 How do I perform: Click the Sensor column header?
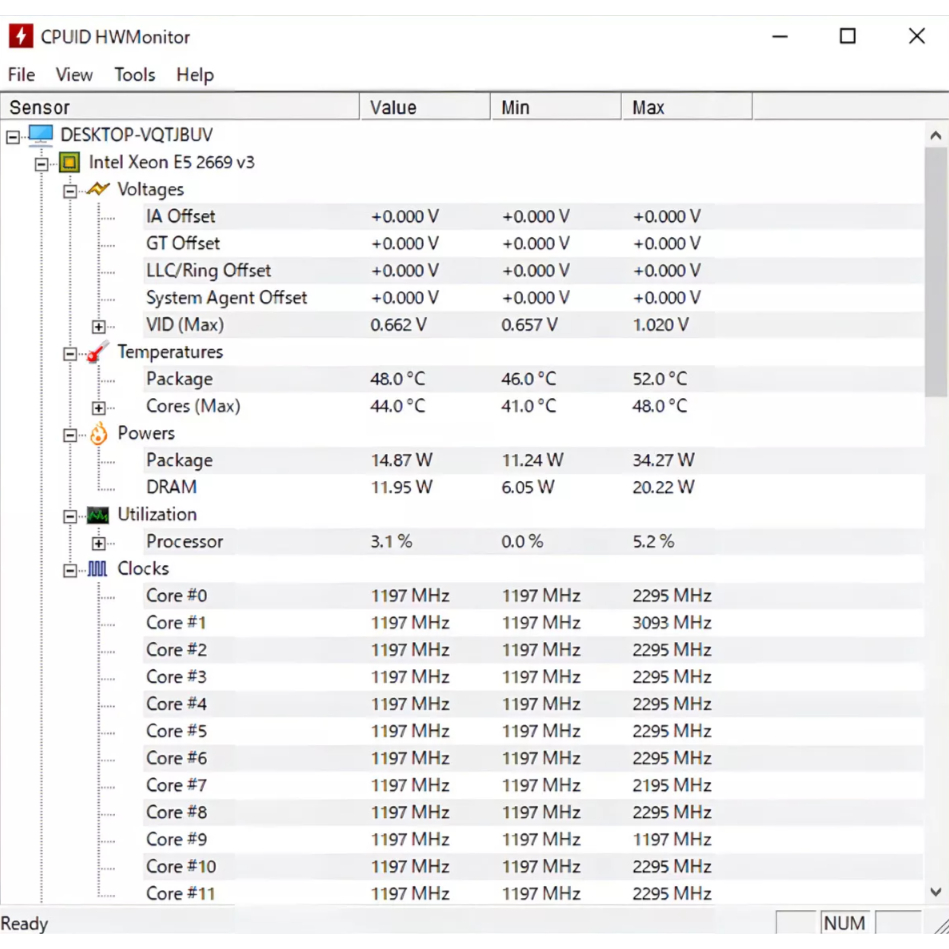[x=180, y=107]
